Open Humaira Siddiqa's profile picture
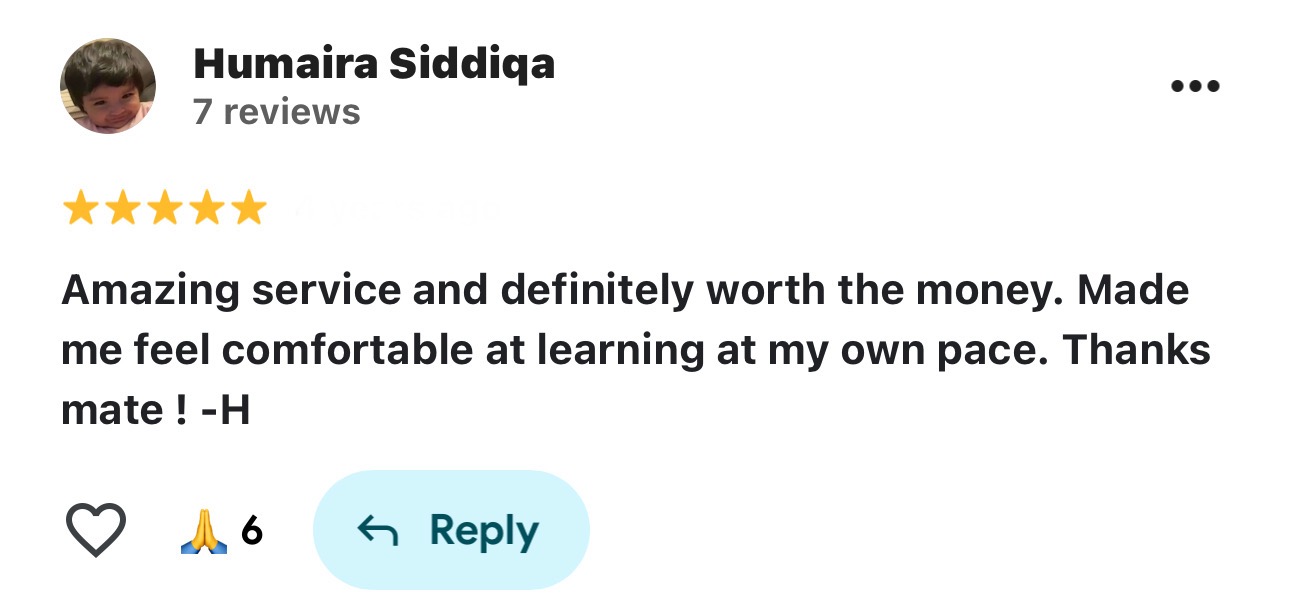This screenshot has width=1290, height=614. point(108,86)
